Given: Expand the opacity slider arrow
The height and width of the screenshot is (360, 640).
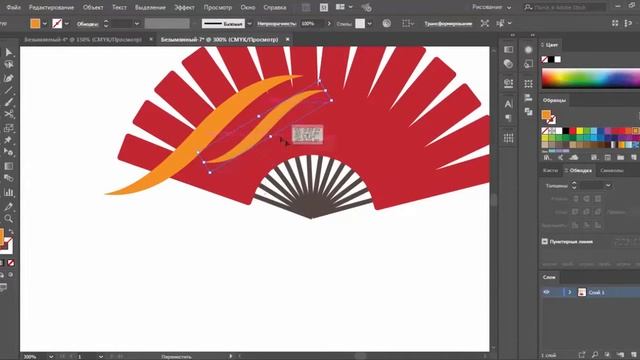Looking at the screenshot, I should (329, 24).
